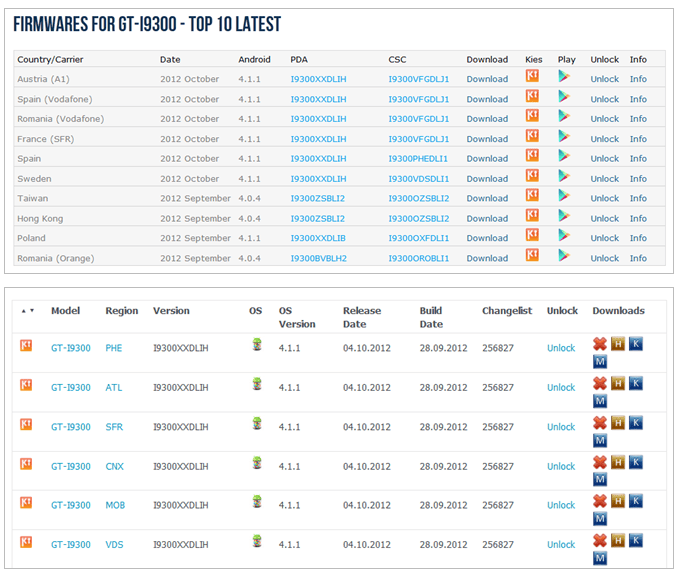Screen dimensions: 690x585
Task: Click the VDS region link
Action: click(x=114, y=545)
